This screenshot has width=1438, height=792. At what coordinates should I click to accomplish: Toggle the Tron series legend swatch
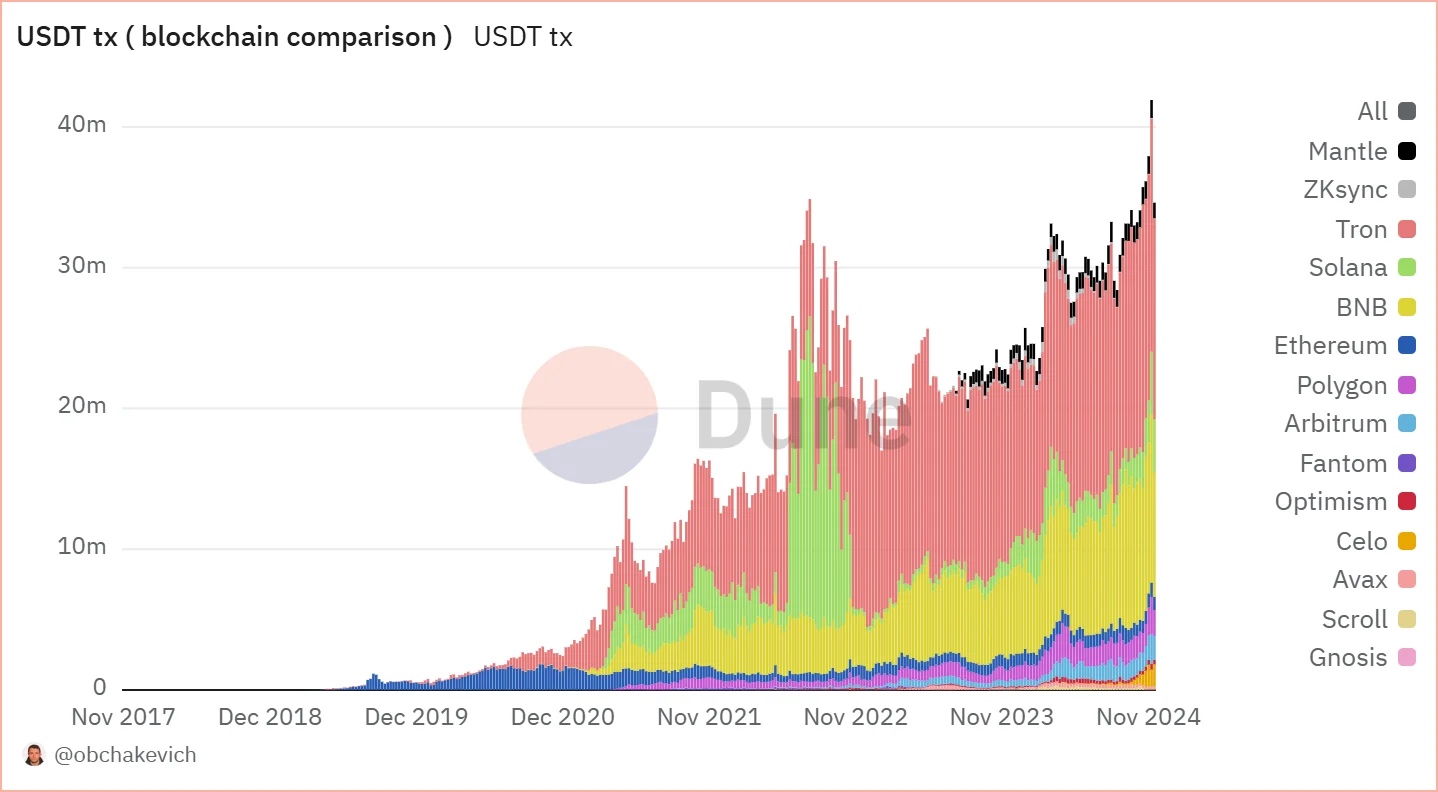pos(1407,229)
